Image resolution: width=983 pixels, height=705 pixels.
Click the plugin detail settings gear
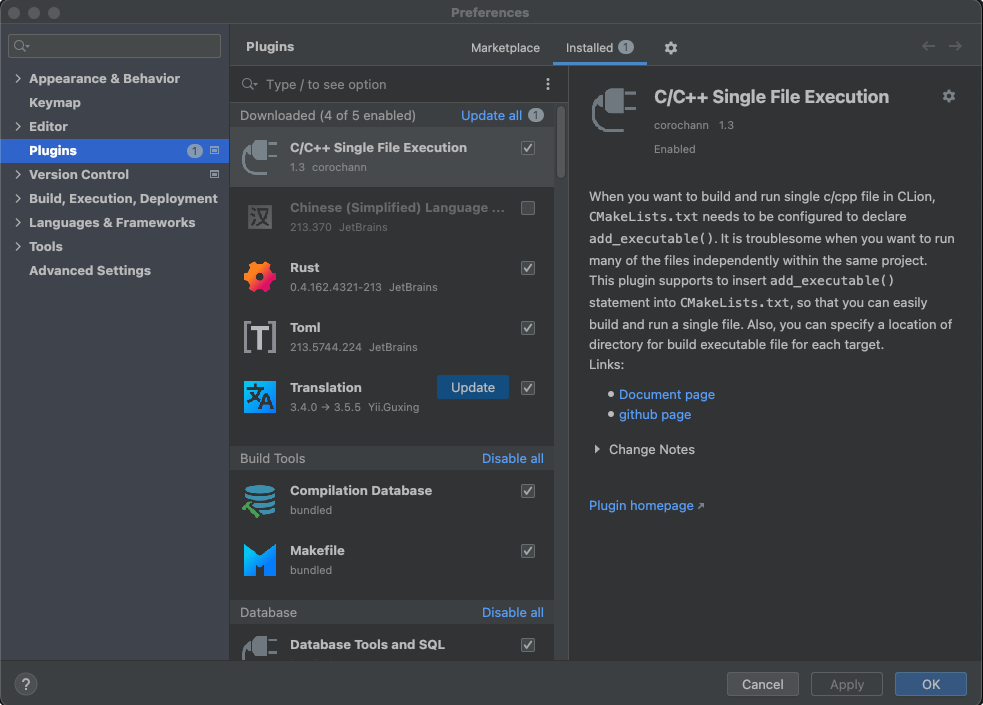[x=949, y=96]
